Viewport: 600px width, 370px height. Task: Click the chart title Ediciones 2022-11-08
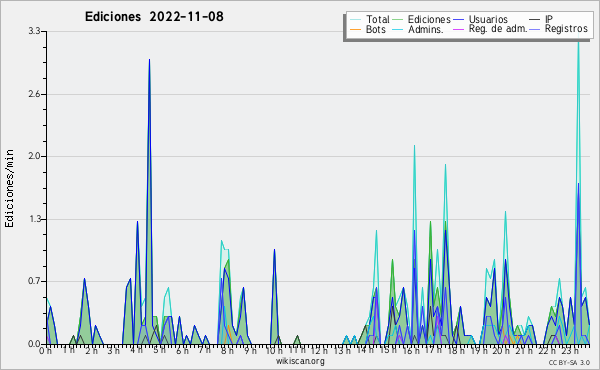click(154, 17)
